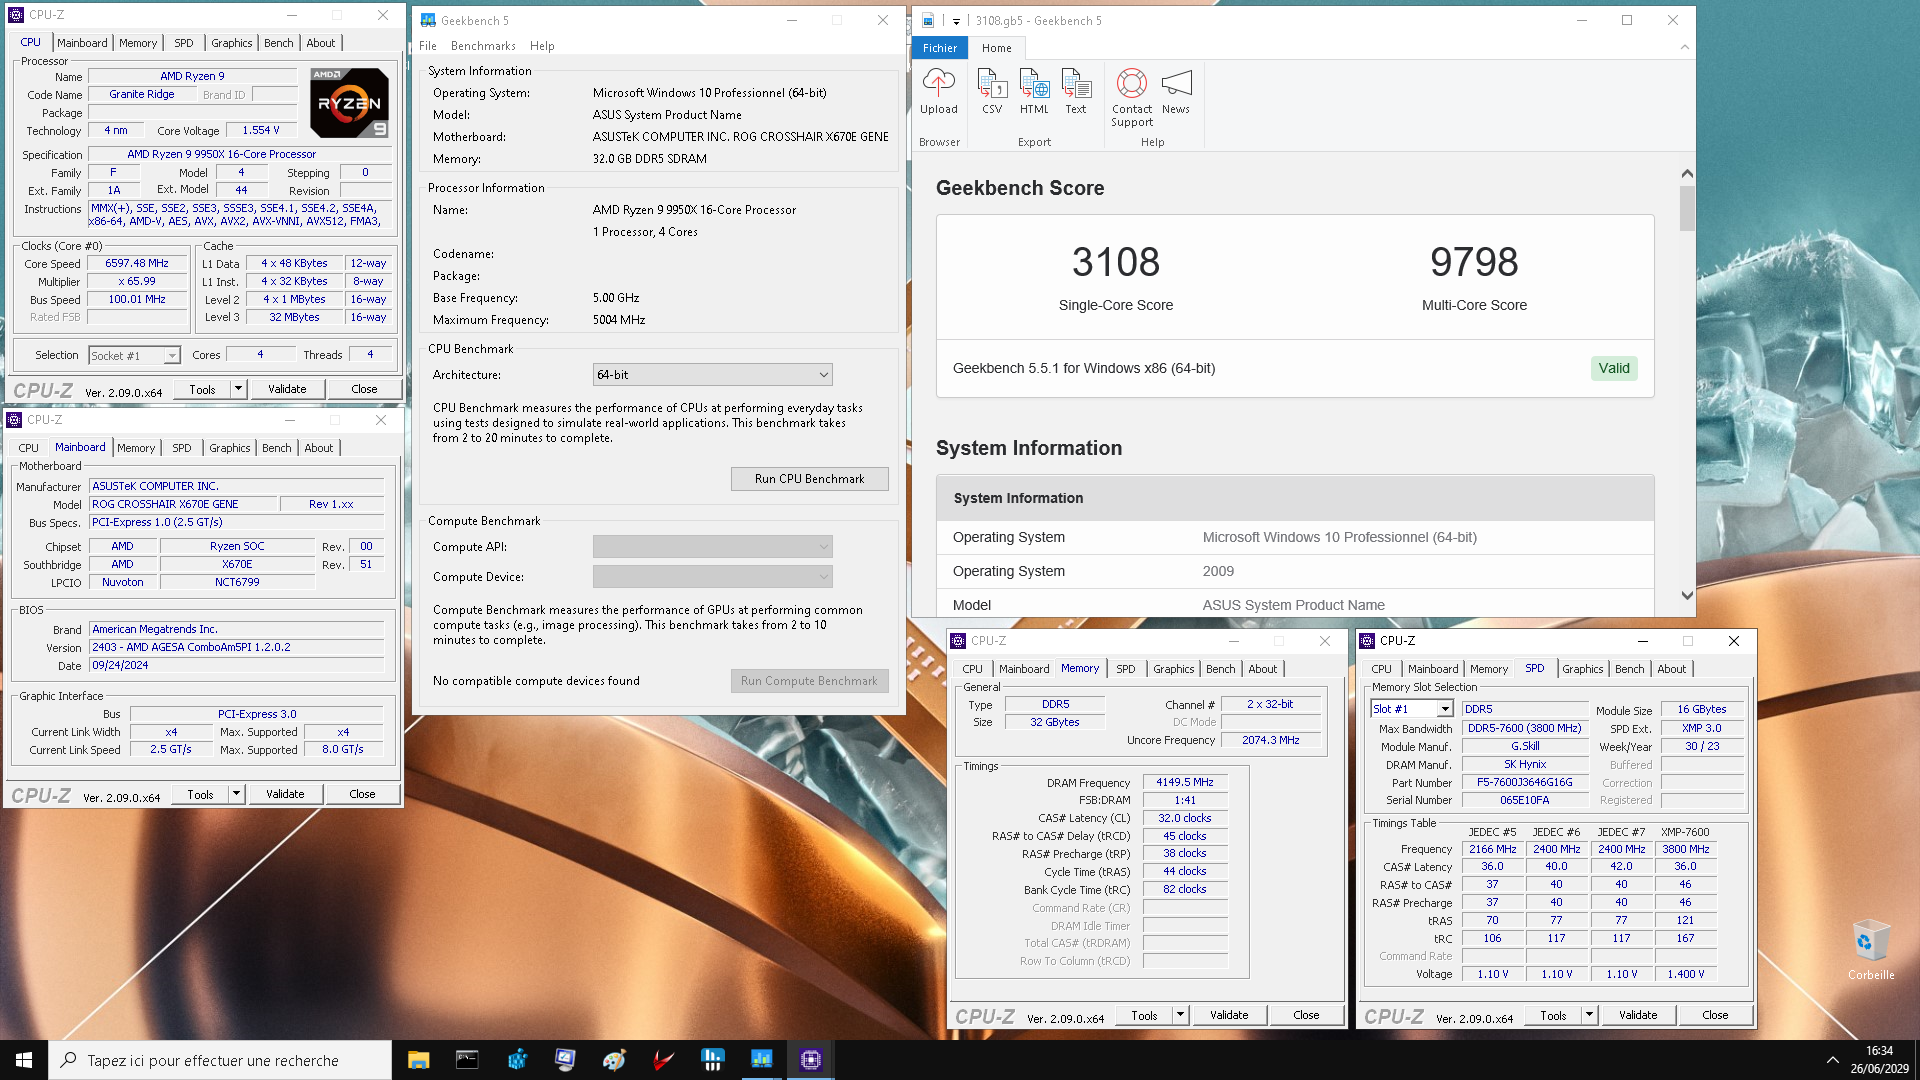This screenshot has width=1920, height=1080.
Task: Click Validate in the CPU-Z Memory window
Action: click(x=1229, y=1015)
